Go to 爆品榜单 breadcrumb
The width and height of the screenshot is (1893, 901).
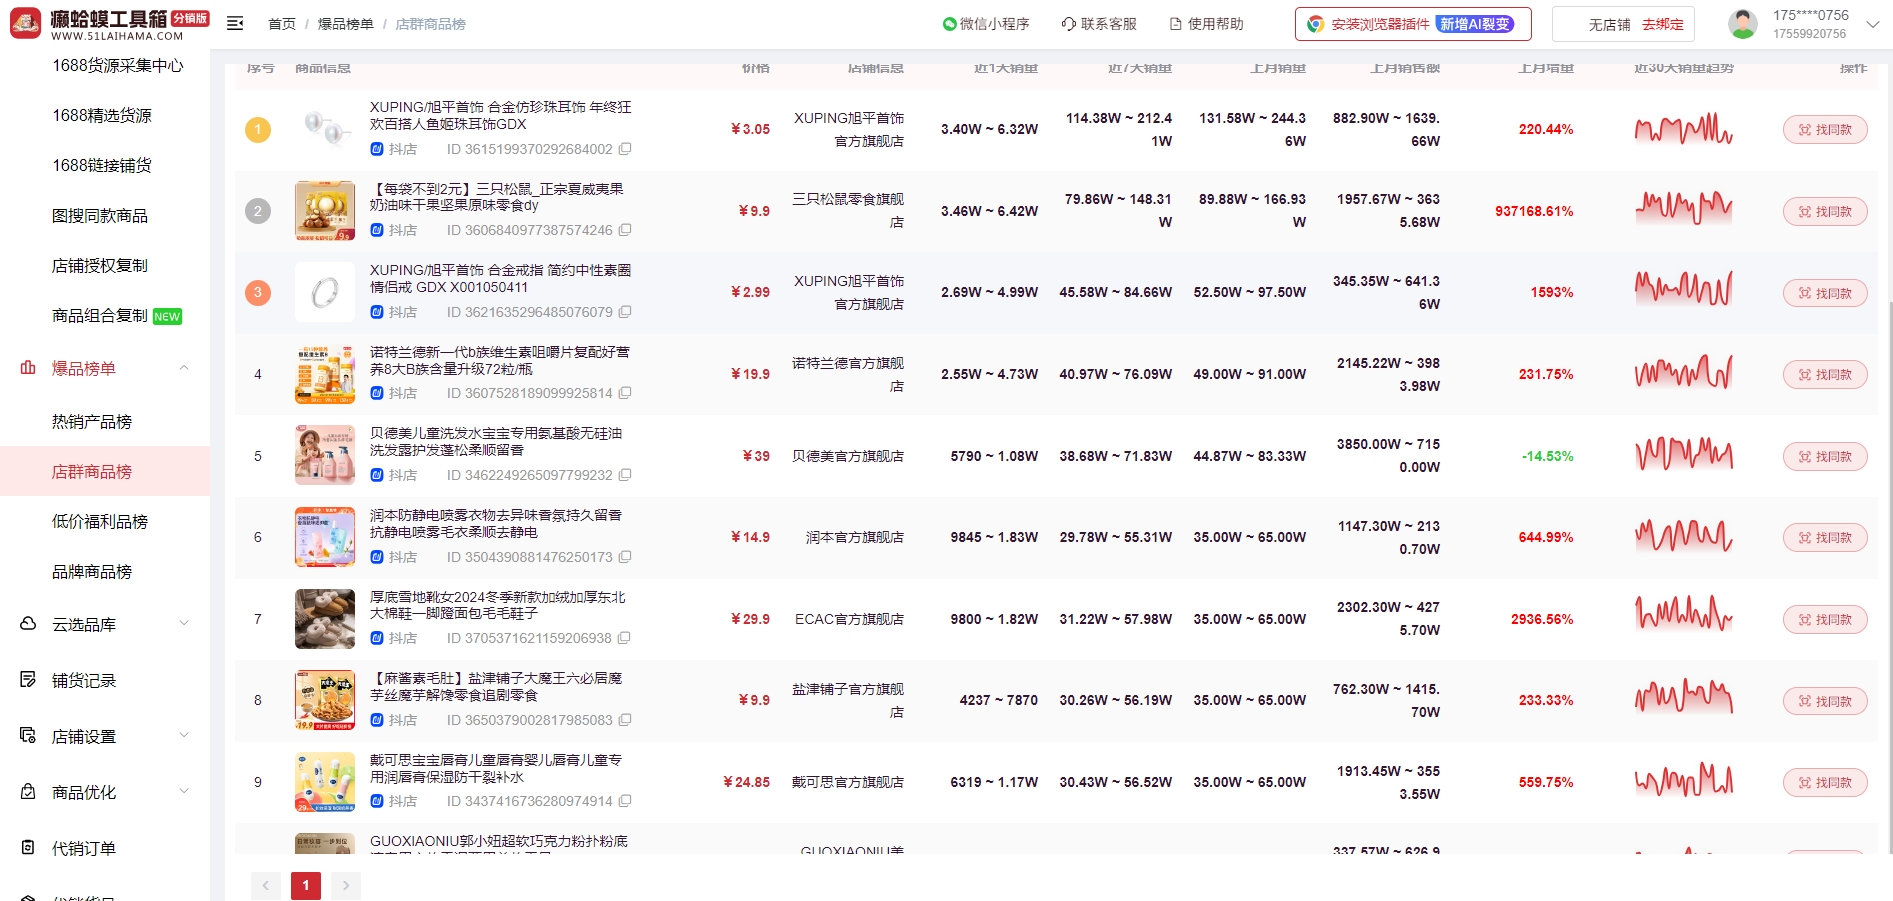point(345,24)
